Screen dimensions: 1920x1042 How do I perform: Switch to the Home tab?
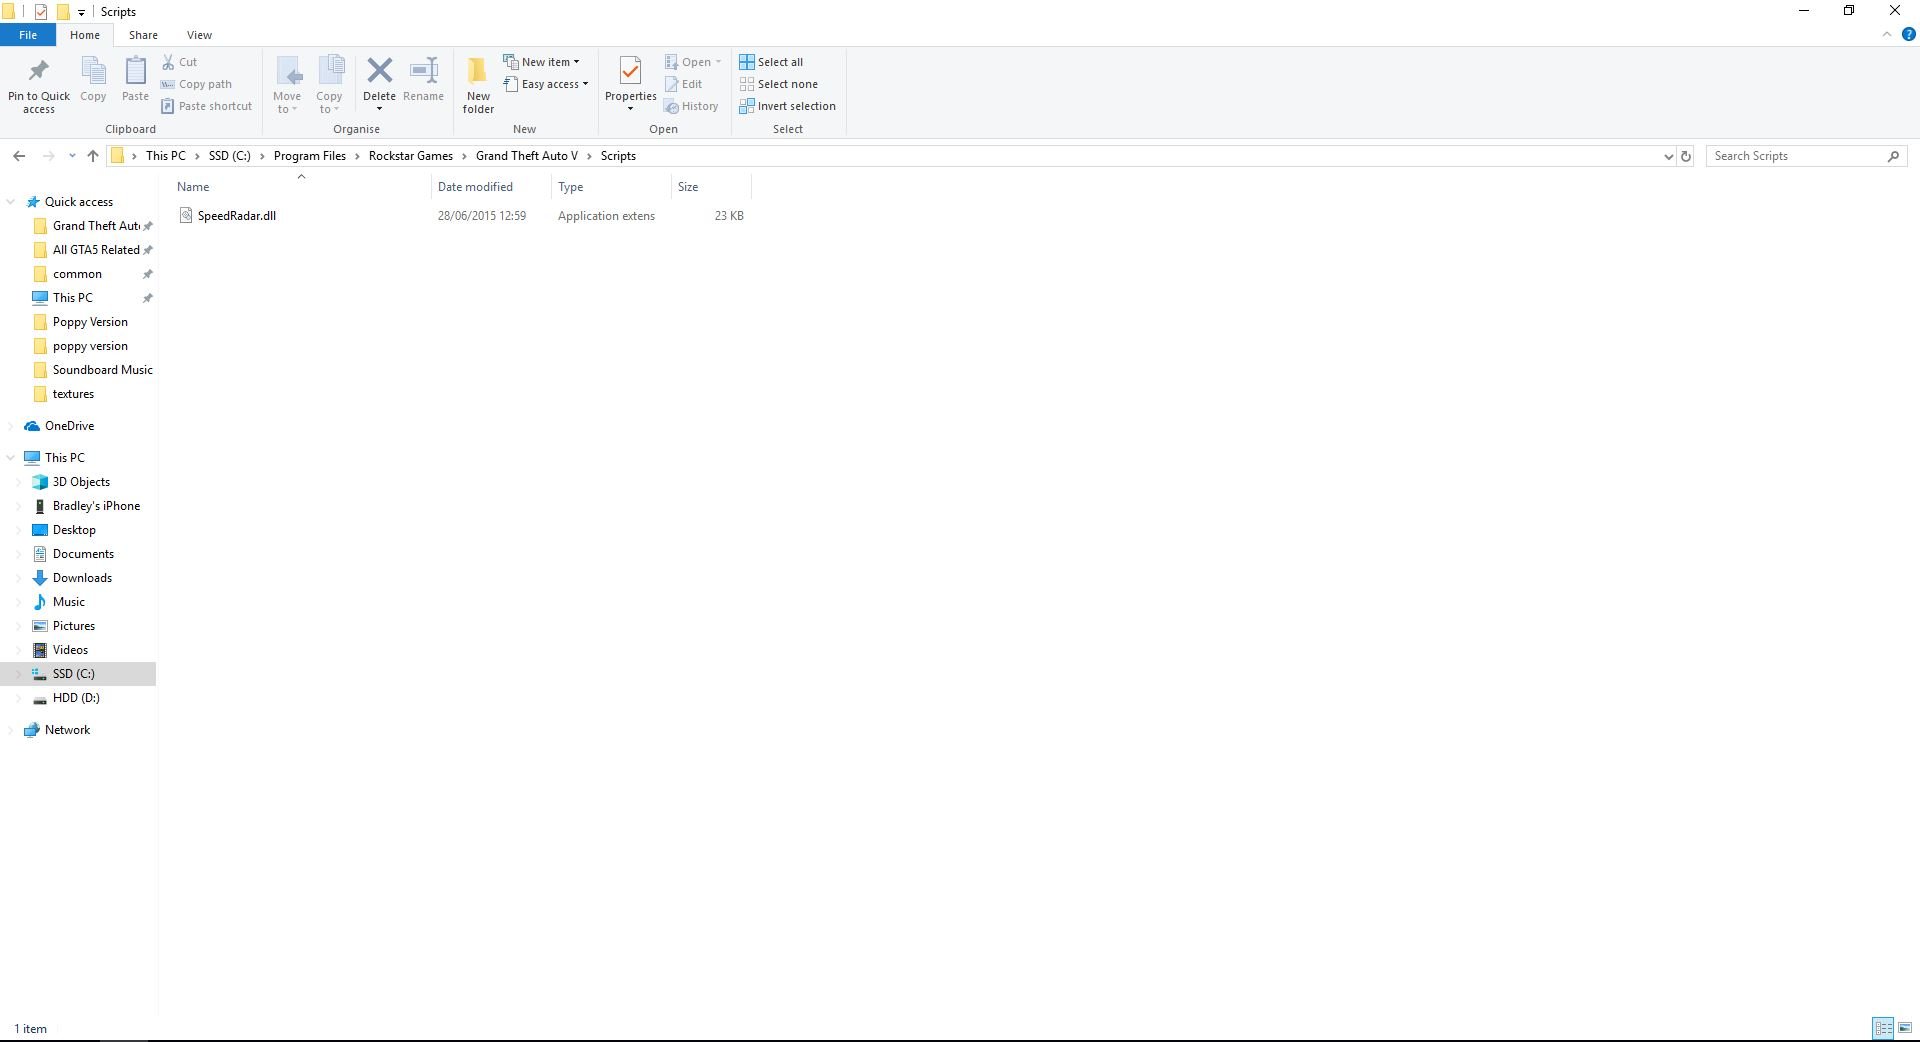85,35
